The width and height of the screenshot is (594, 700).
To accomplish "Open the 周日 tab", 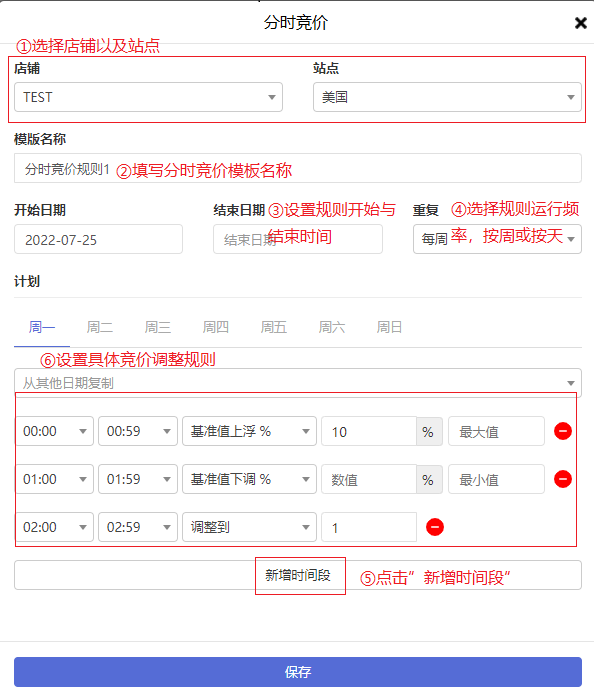I will (x=389, y=327).
